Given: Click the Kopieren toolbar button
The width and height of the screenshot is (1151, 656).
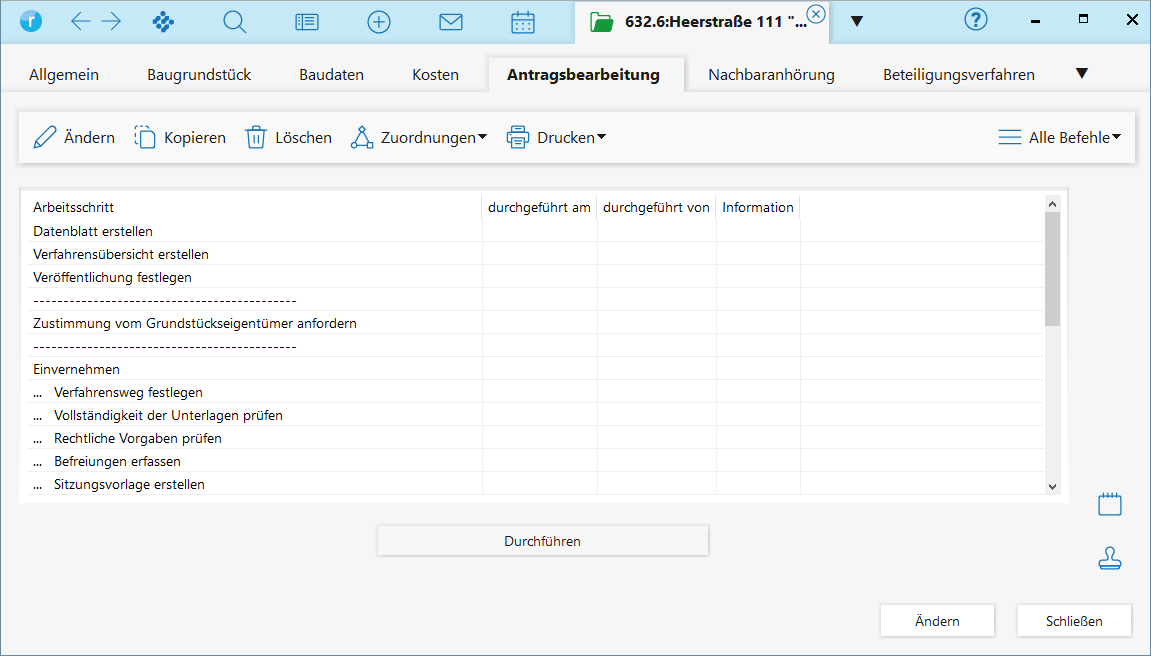Looking at the screenshot, I should pos(181,137).
